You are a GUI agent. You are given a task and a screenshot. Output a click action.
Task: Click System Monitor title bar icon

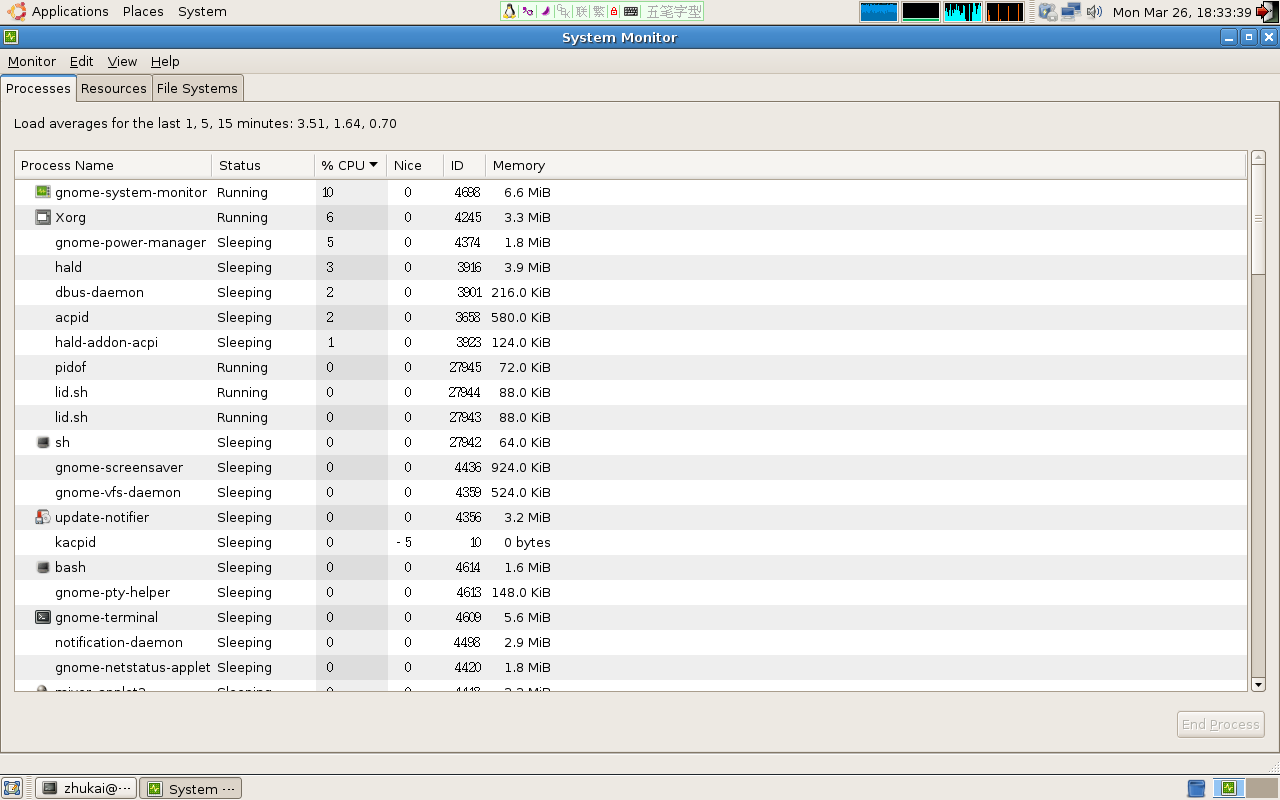(11, 37)
